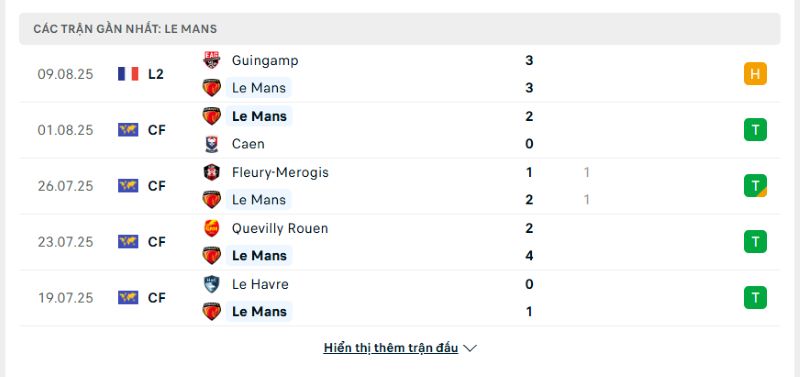The width and height of the screenshot is (800, 377).
Task: Select the Quevilly Rouen team name
Action: 280,228
